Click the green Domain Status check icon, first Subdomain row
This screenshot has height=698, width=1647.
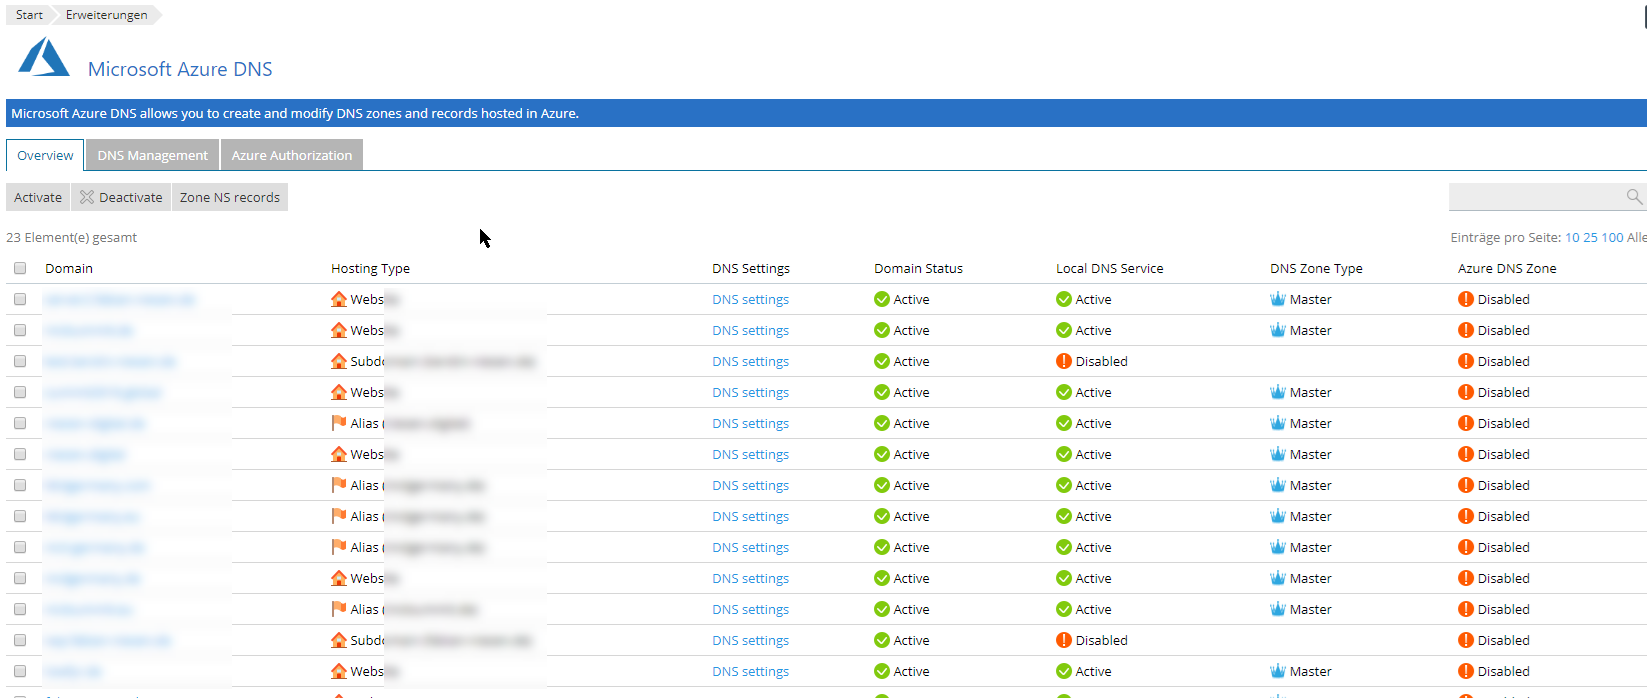tap(882, 361)
